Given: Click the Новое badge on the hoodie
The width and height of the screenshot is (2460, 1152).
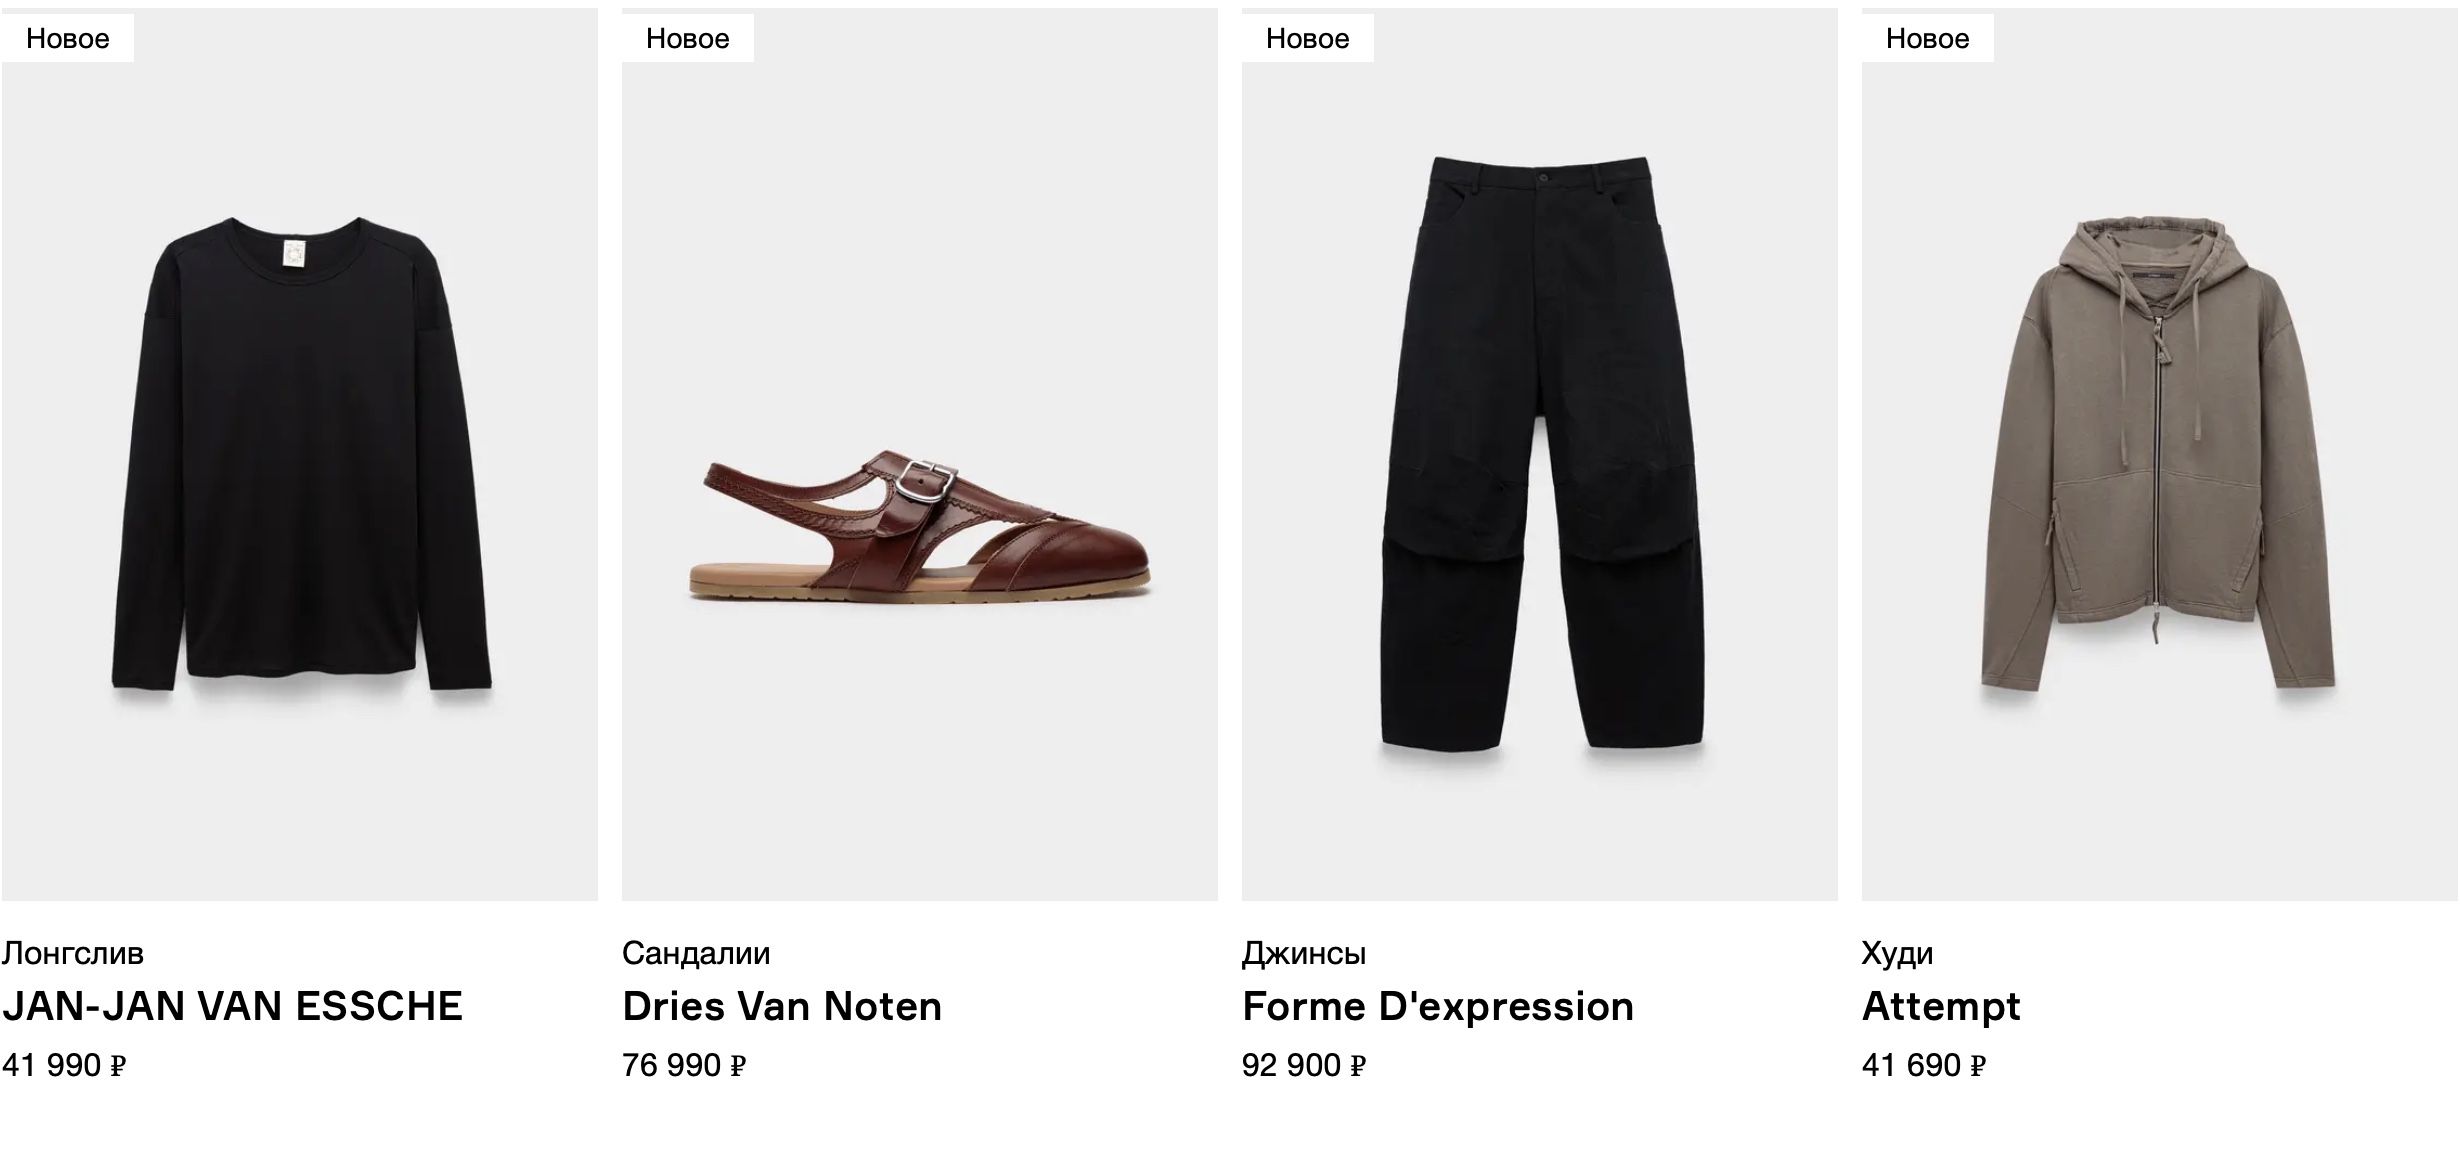Looking at the screenshot, I should click(x=1928, y=38).
